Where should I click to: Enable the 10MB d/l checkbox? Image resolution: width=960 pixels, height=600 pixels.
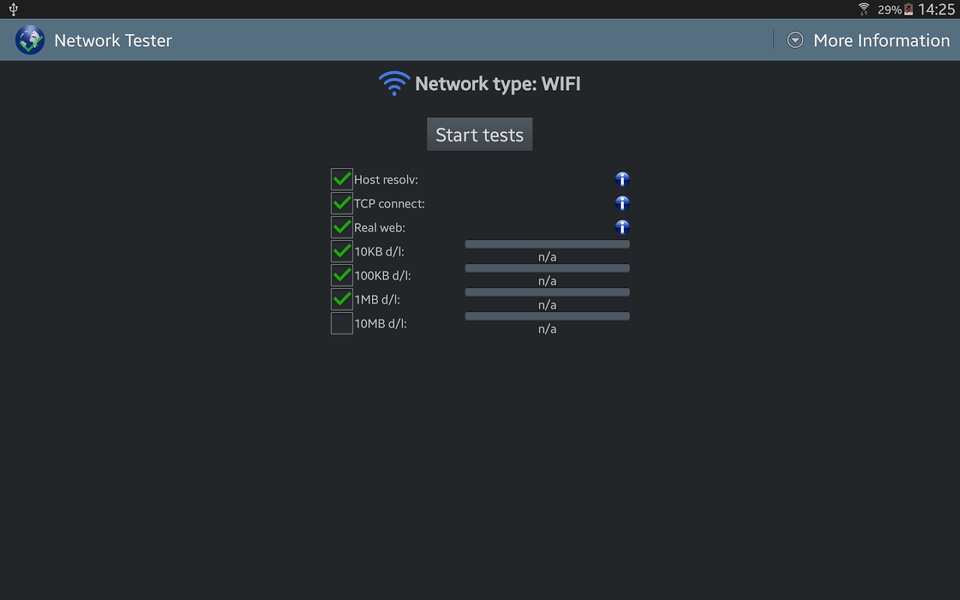pos(342,323)
